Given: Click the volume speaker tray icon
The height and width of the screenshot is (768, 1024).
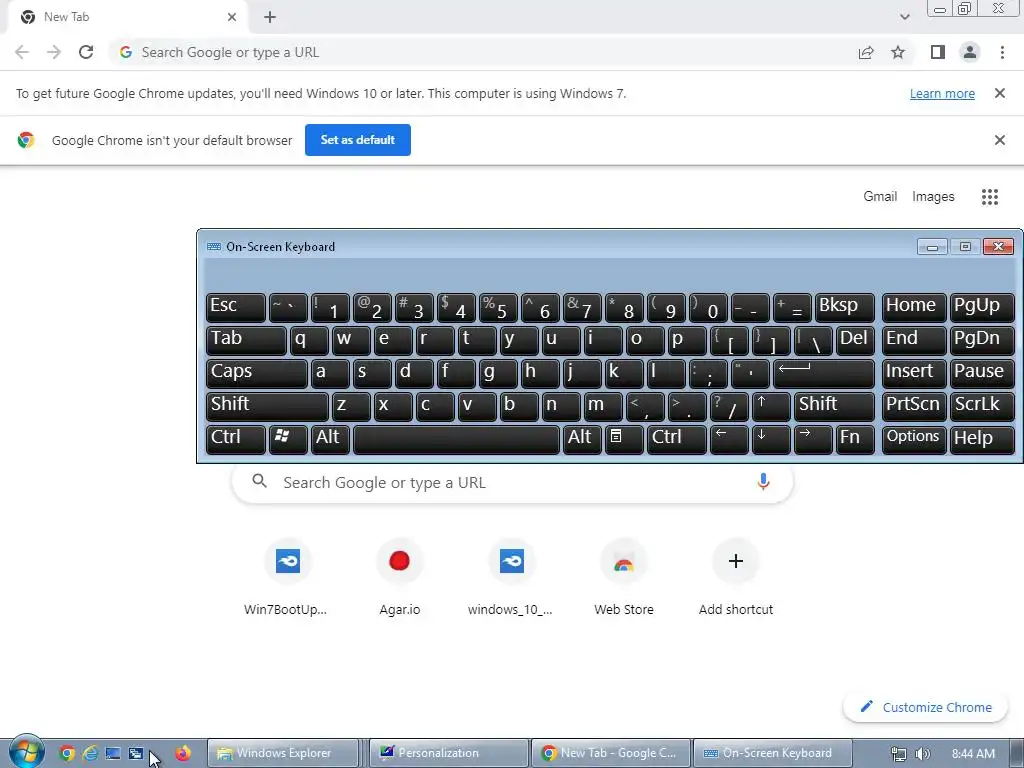Looking at the screenshot, I should 922,754.
